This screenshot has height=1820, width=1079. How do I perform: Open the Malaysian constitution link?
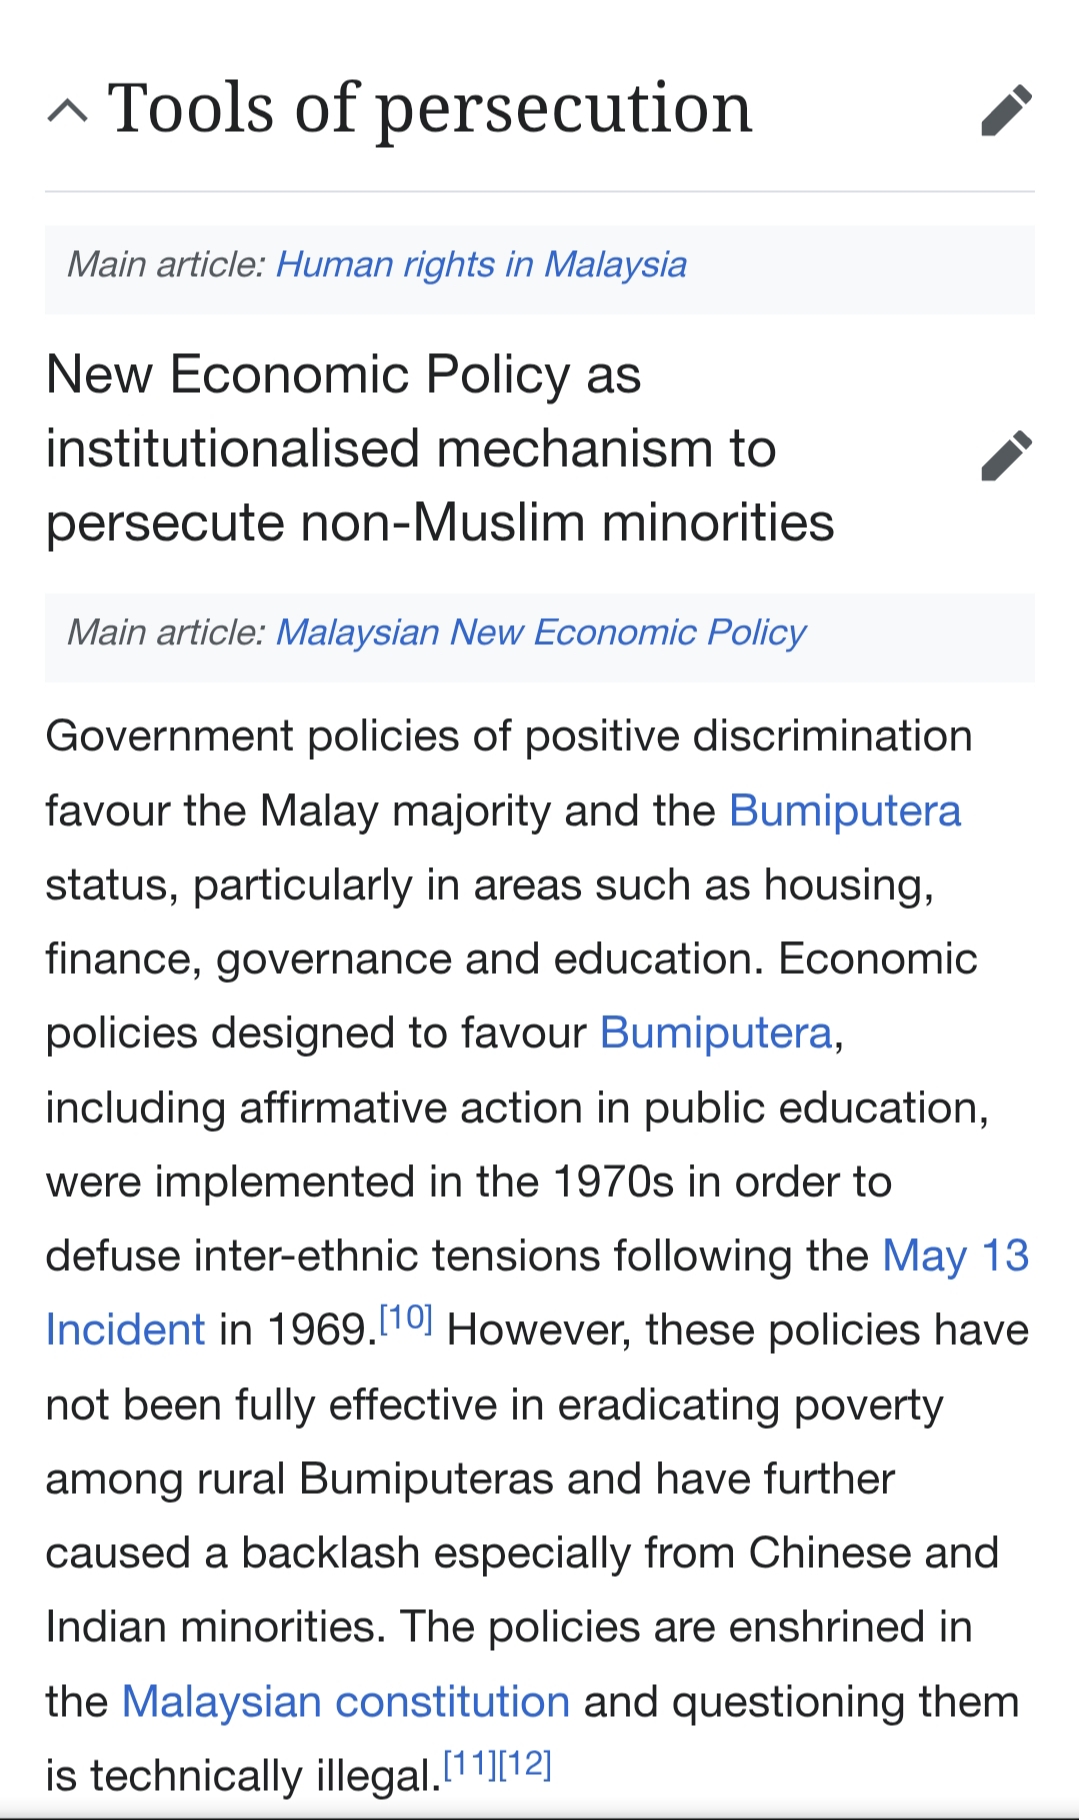tap(345, 1702)
